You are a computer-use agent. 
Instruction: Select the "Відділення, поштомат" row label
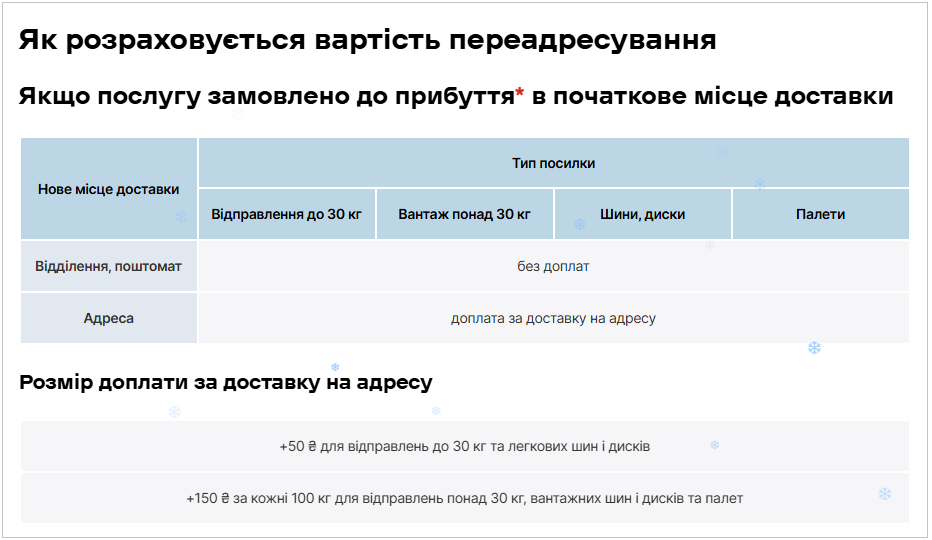click(109, 266)
